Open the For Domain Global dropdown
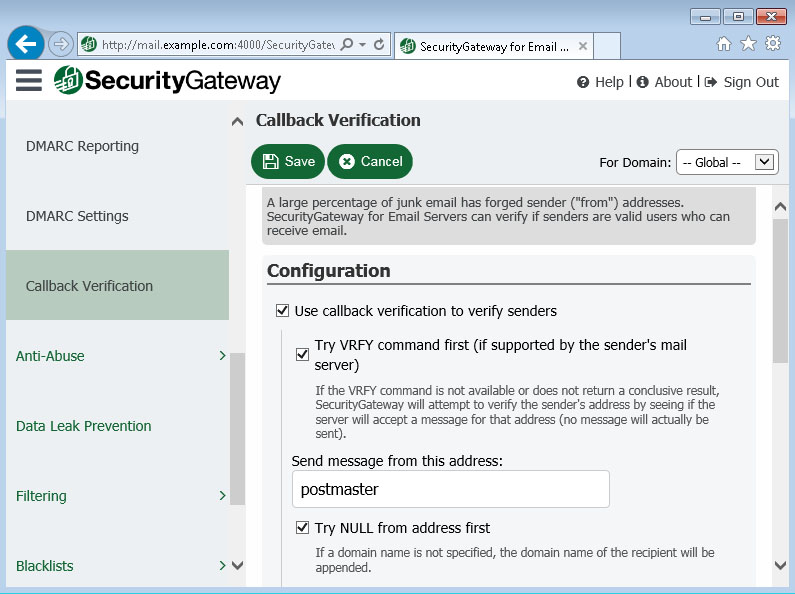 [727, 162]
